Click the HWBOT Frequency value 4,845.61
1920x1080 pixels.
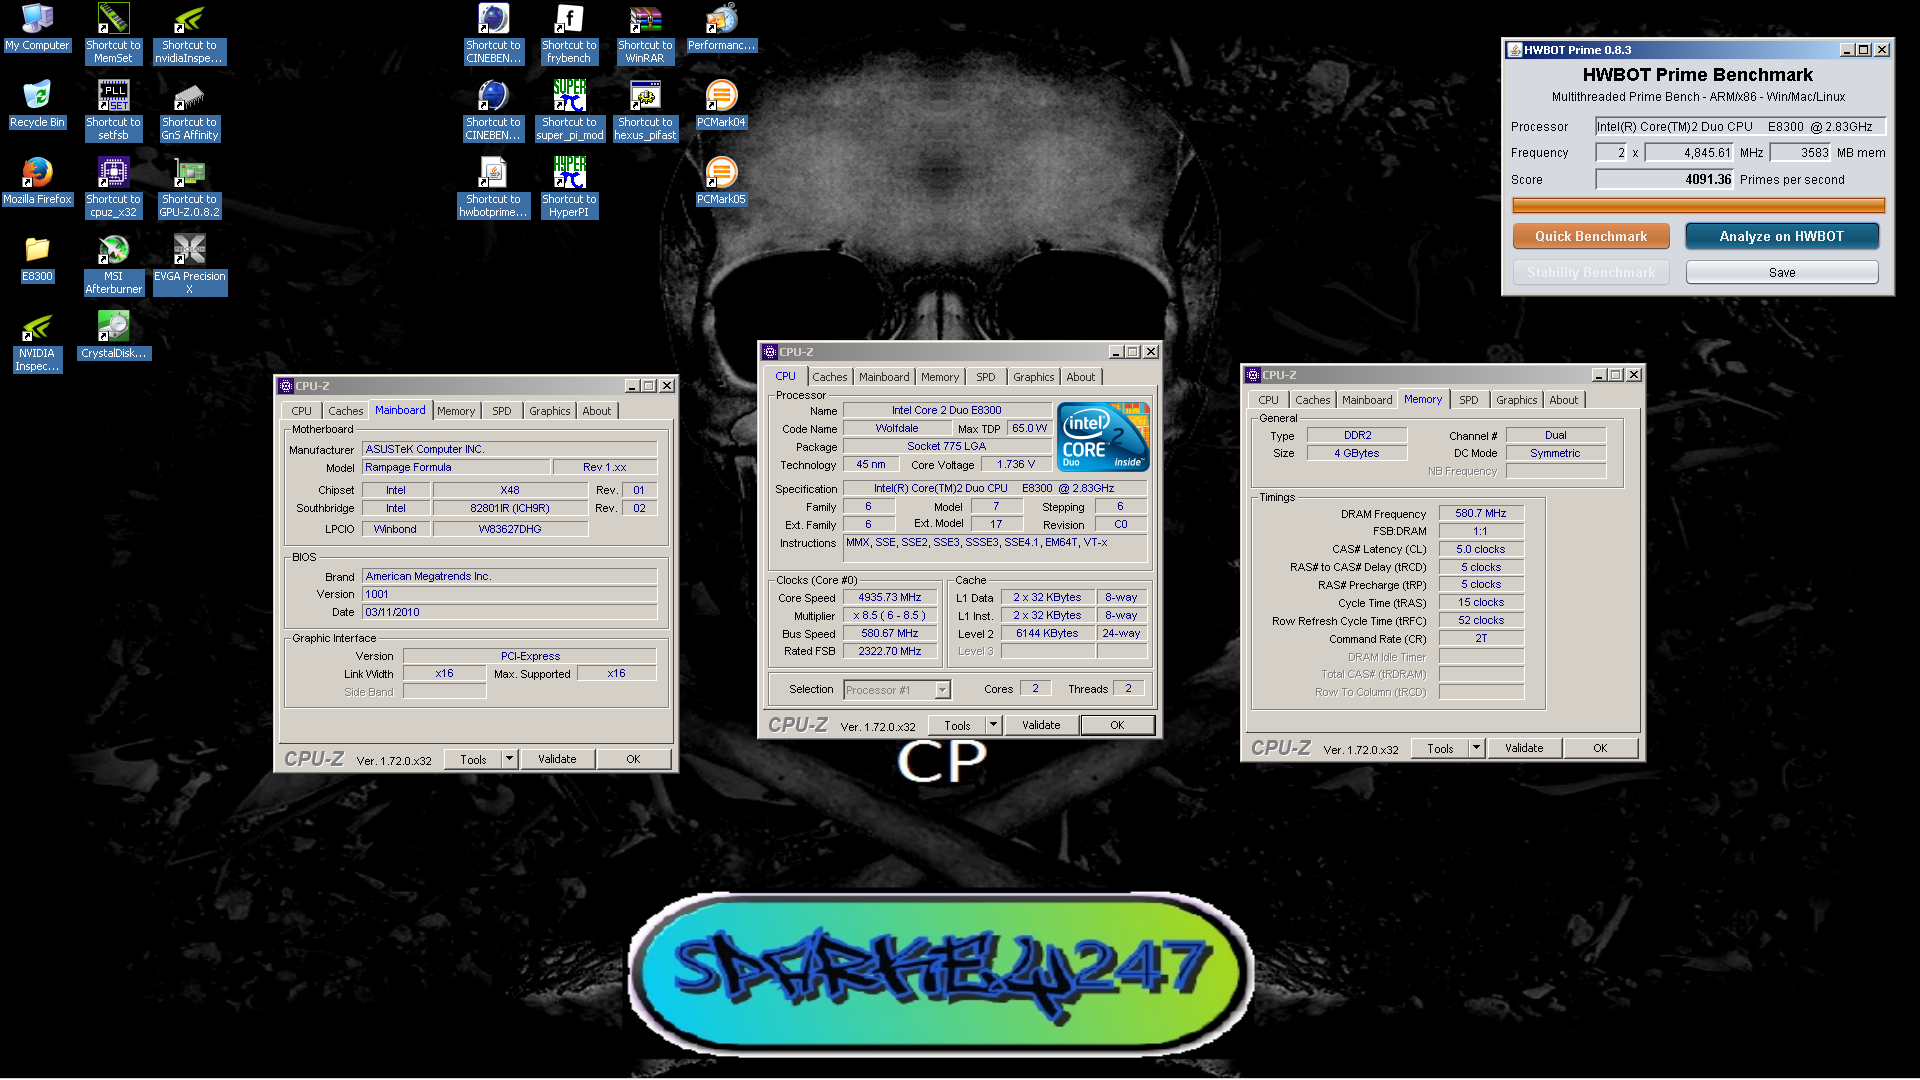1690,153
